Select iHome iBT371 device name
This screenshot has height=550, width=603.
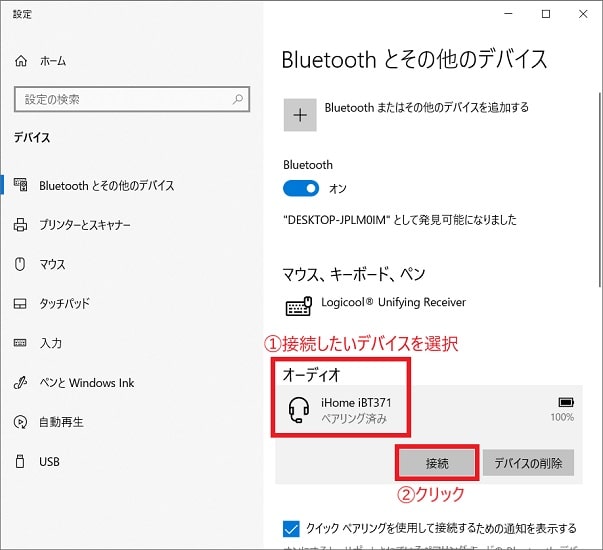(356, 403)
